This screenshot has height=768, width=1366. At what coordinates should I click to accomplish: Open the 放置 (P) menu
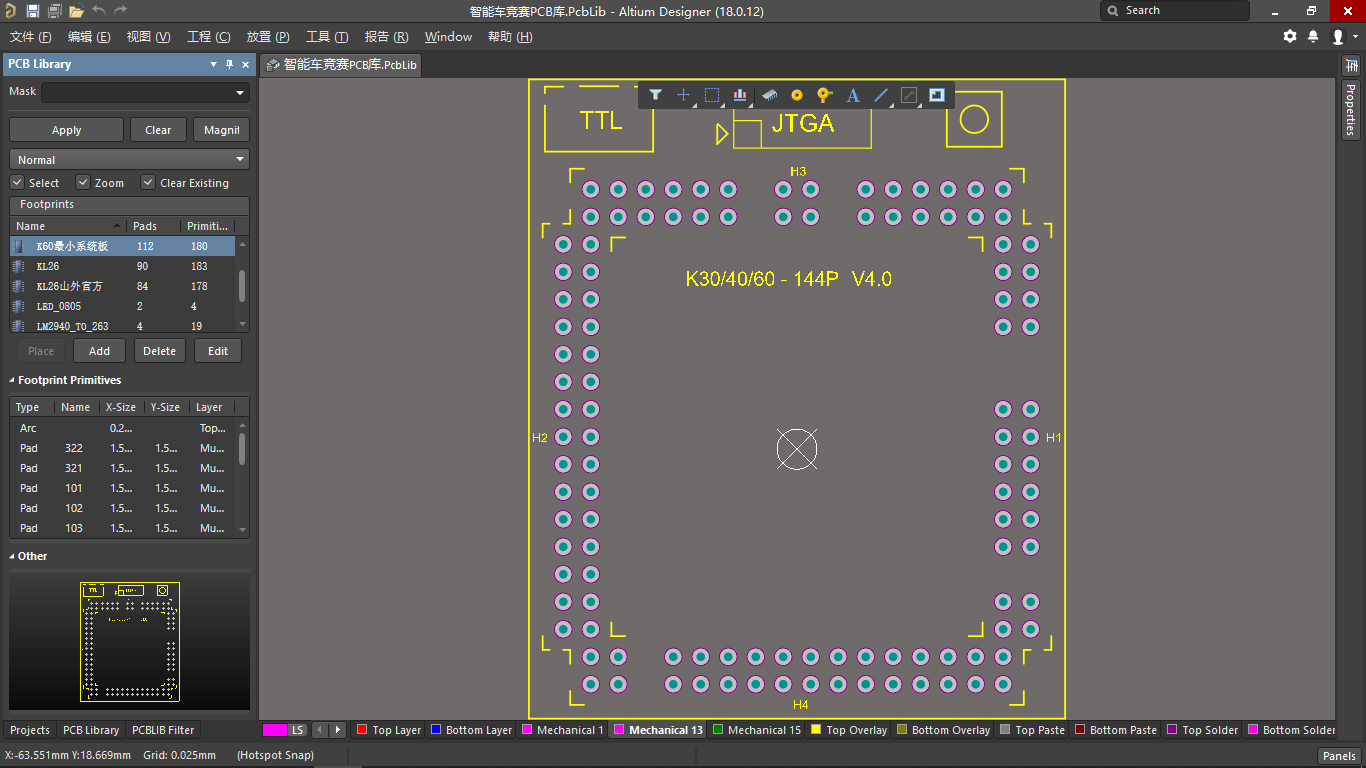[x=268, y=37]
